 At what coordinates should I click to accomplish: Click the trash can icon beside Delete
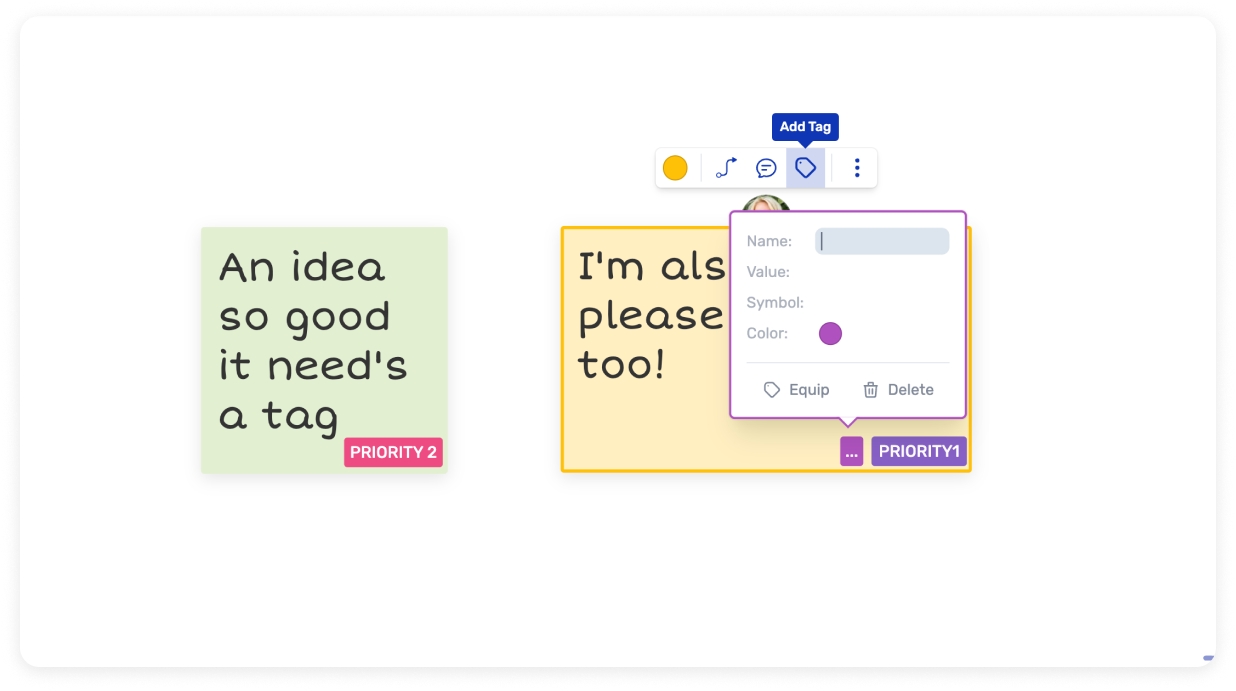coord(871,390)
